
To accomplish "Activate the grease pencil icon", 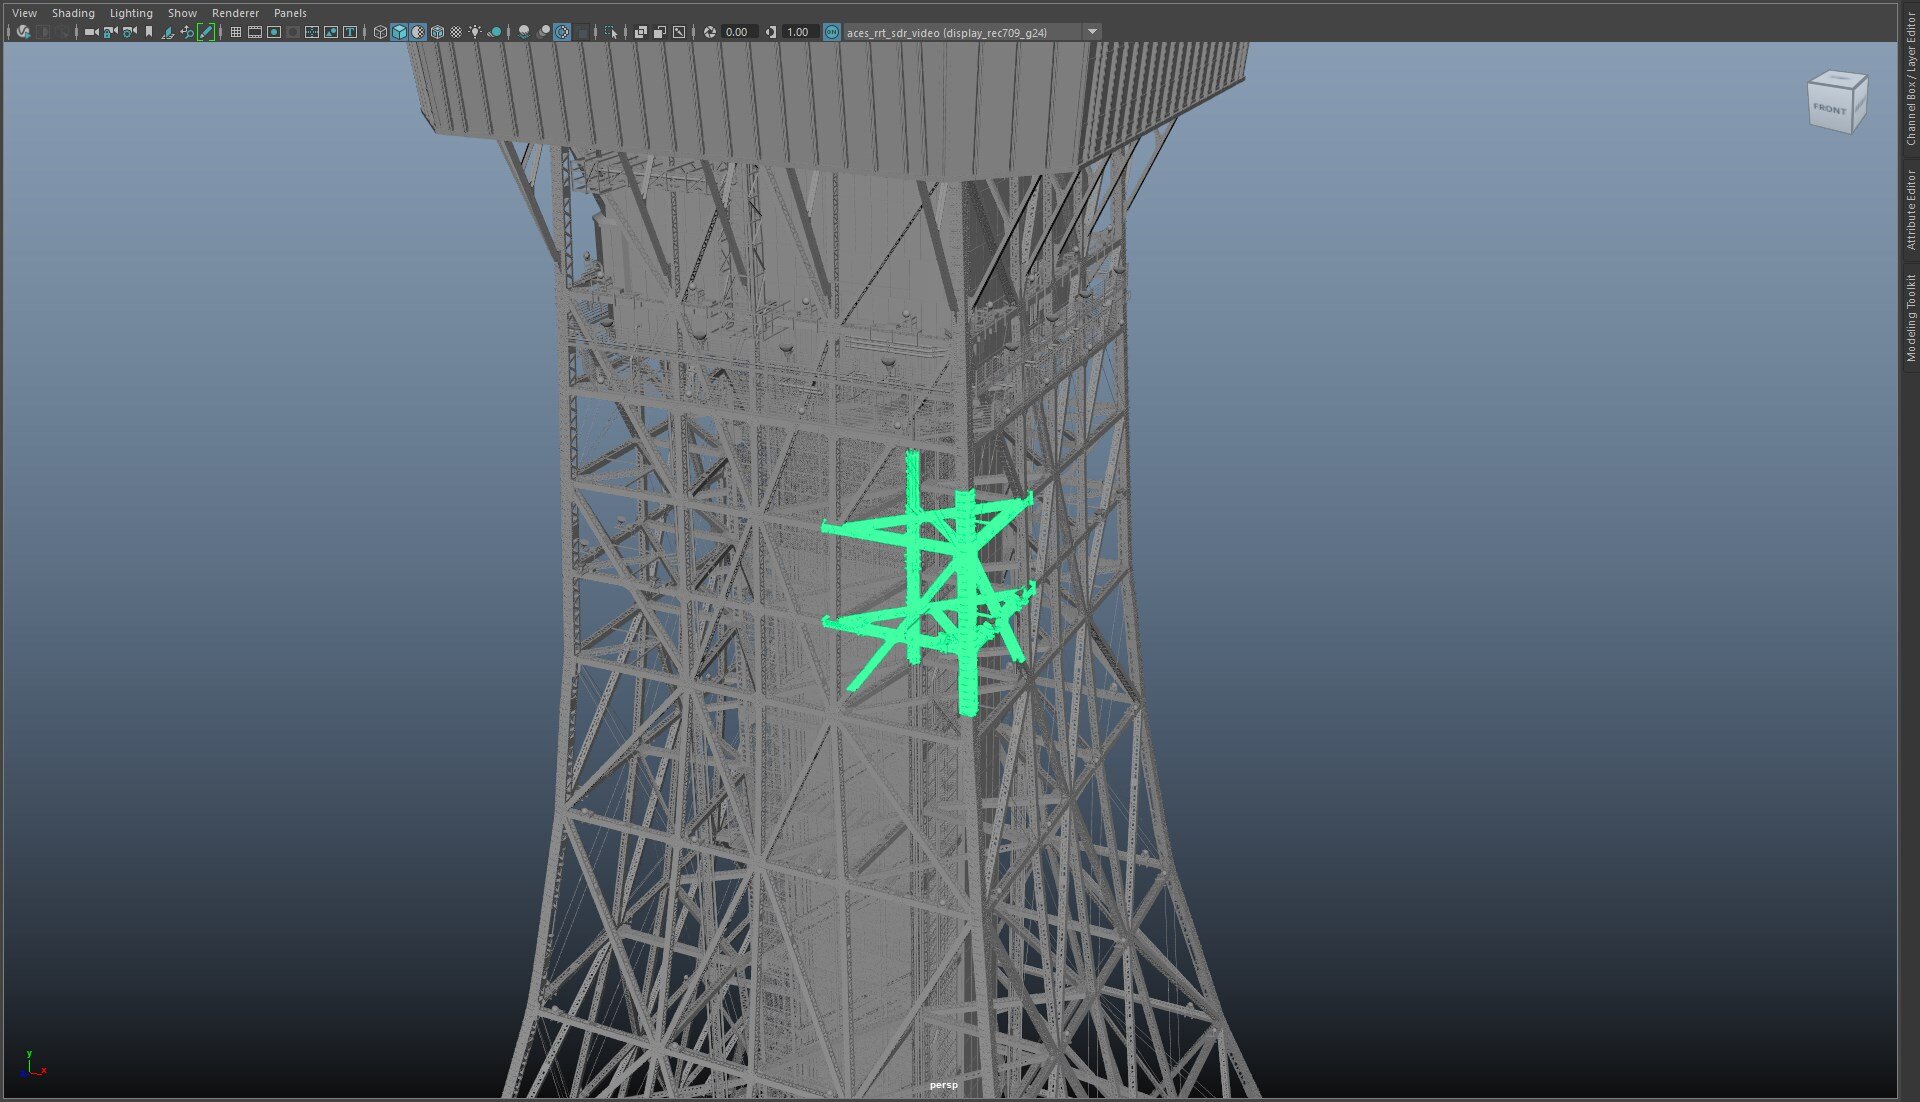I will (x=206, y=32).
